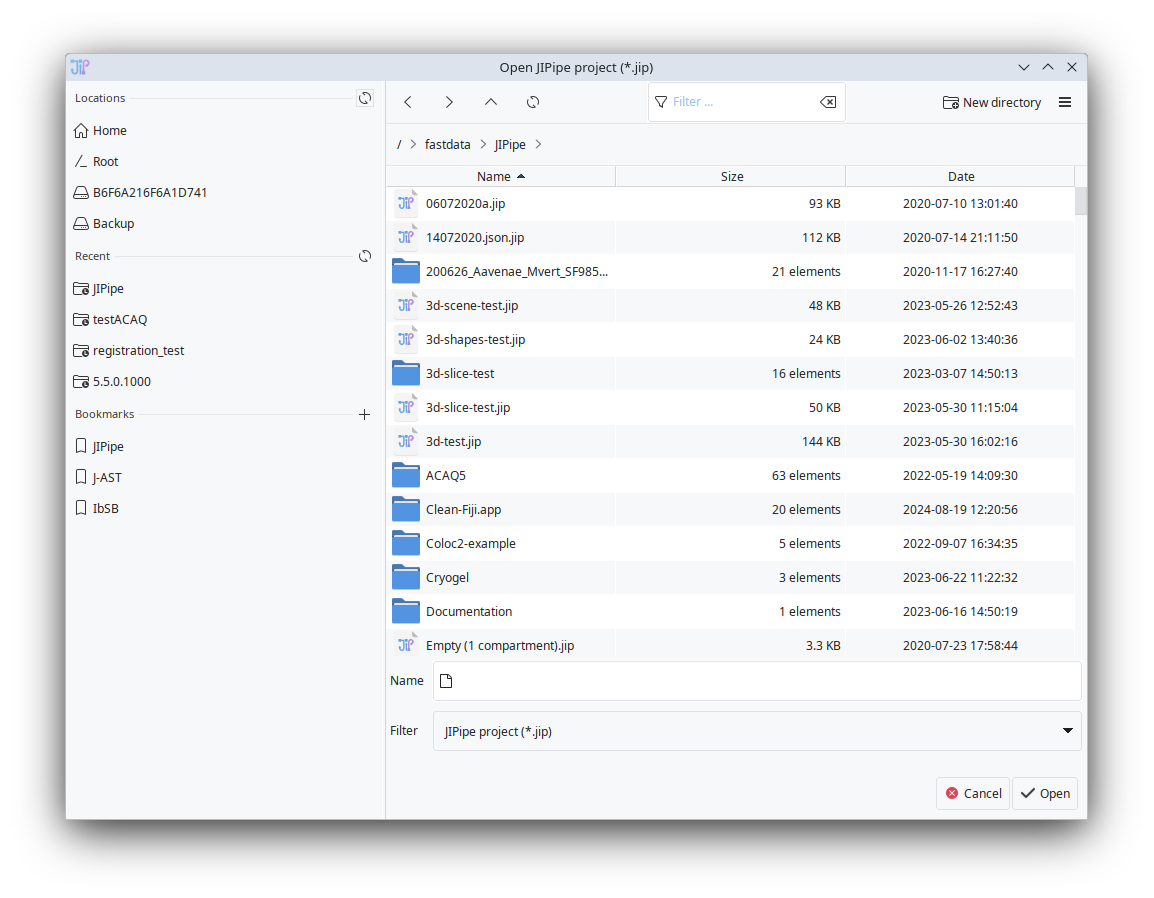This screenshot has height=898, width=1154.
Task: Open the hamburger options menu
Action: tap(1065, 102)
